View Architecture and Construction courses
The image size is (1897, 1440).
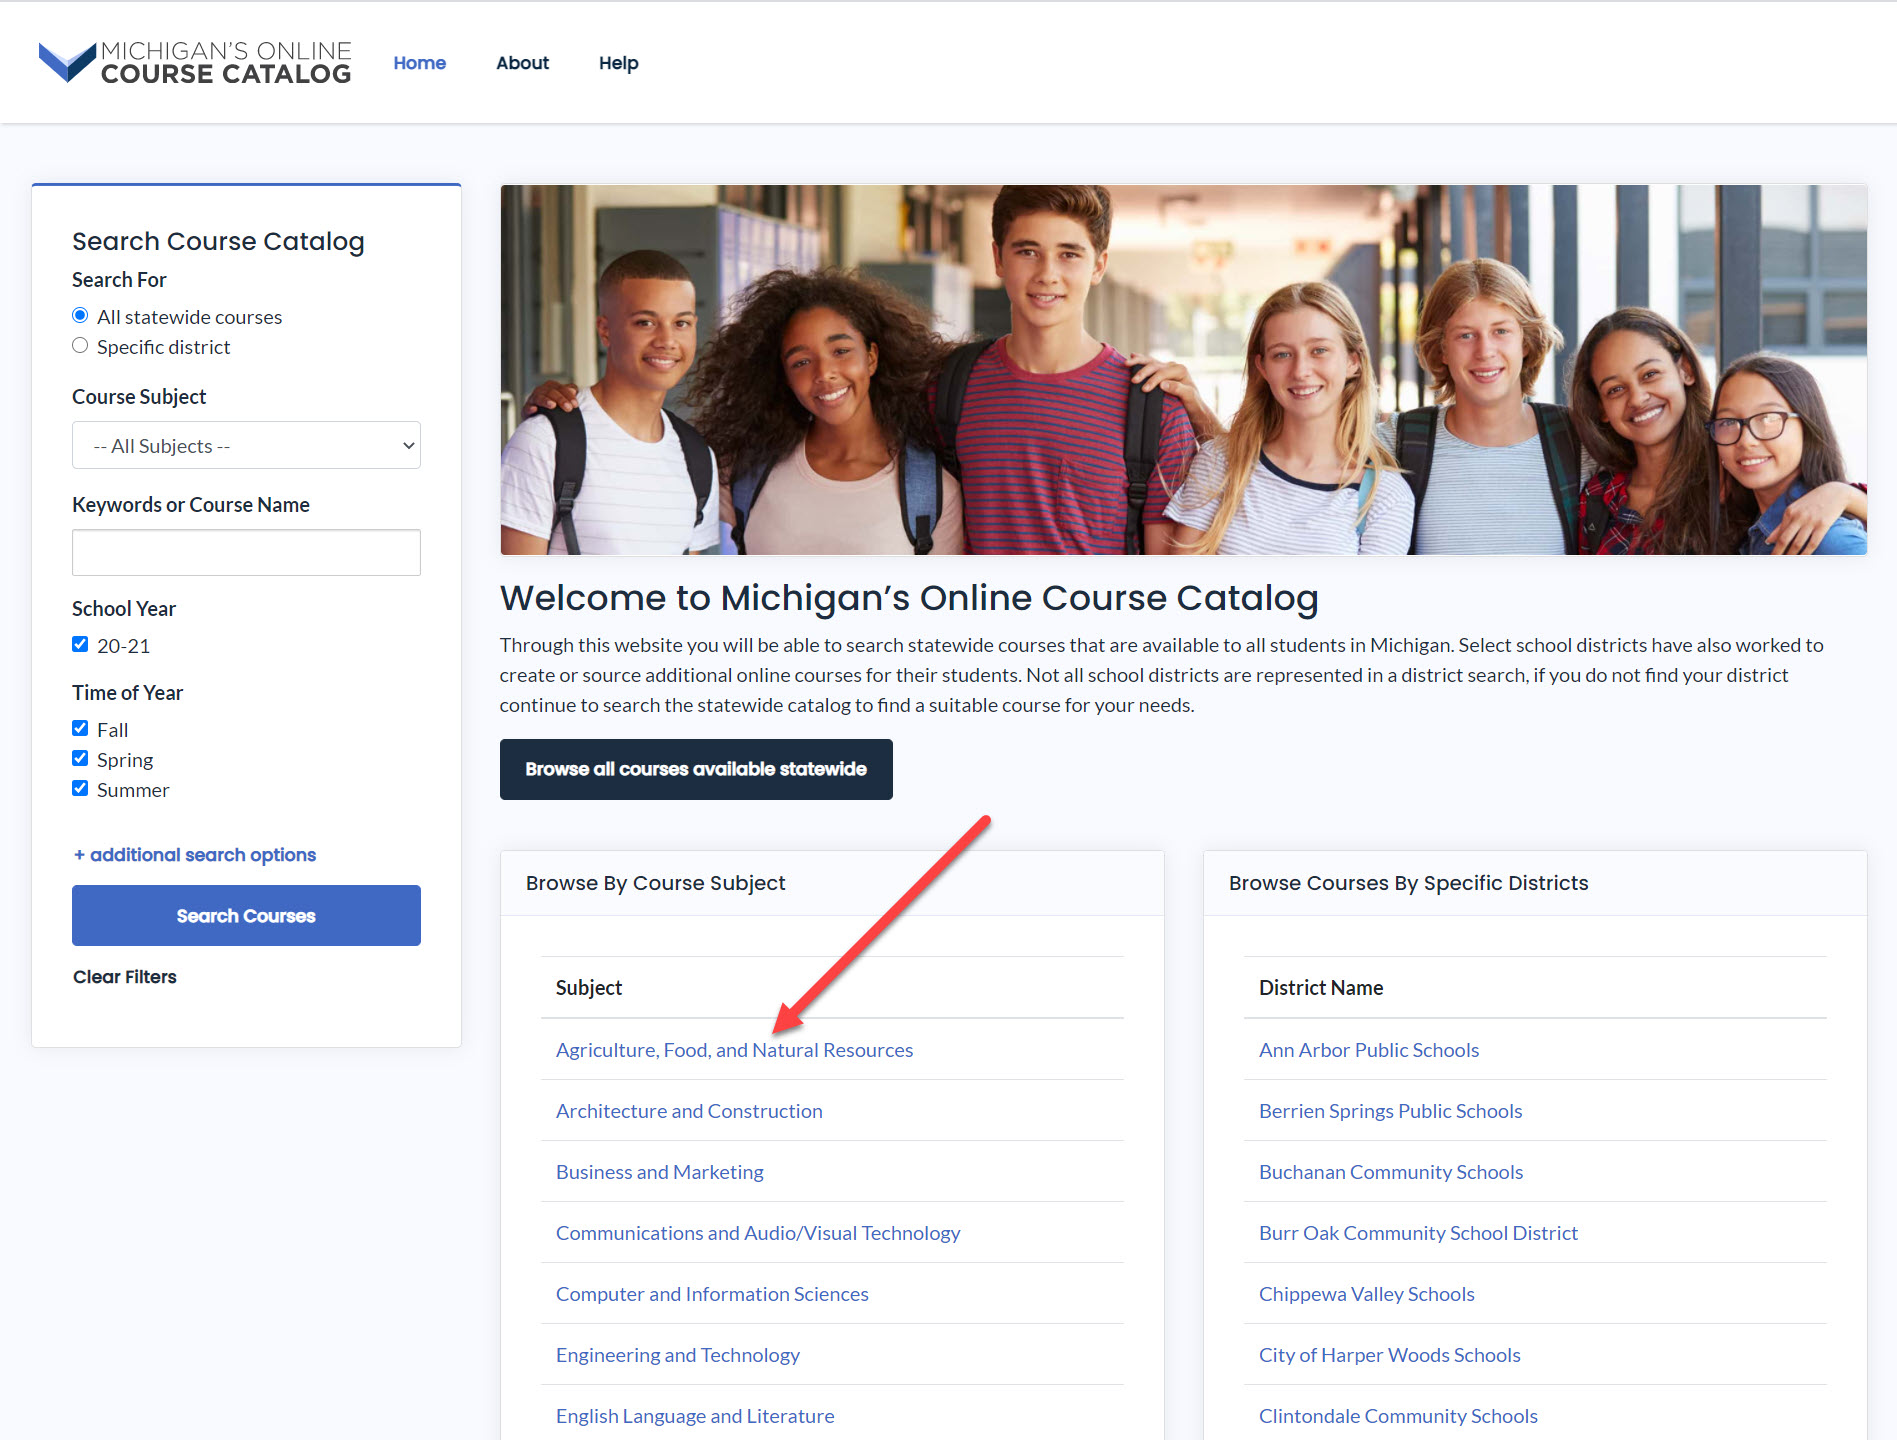coord(689,1110)
